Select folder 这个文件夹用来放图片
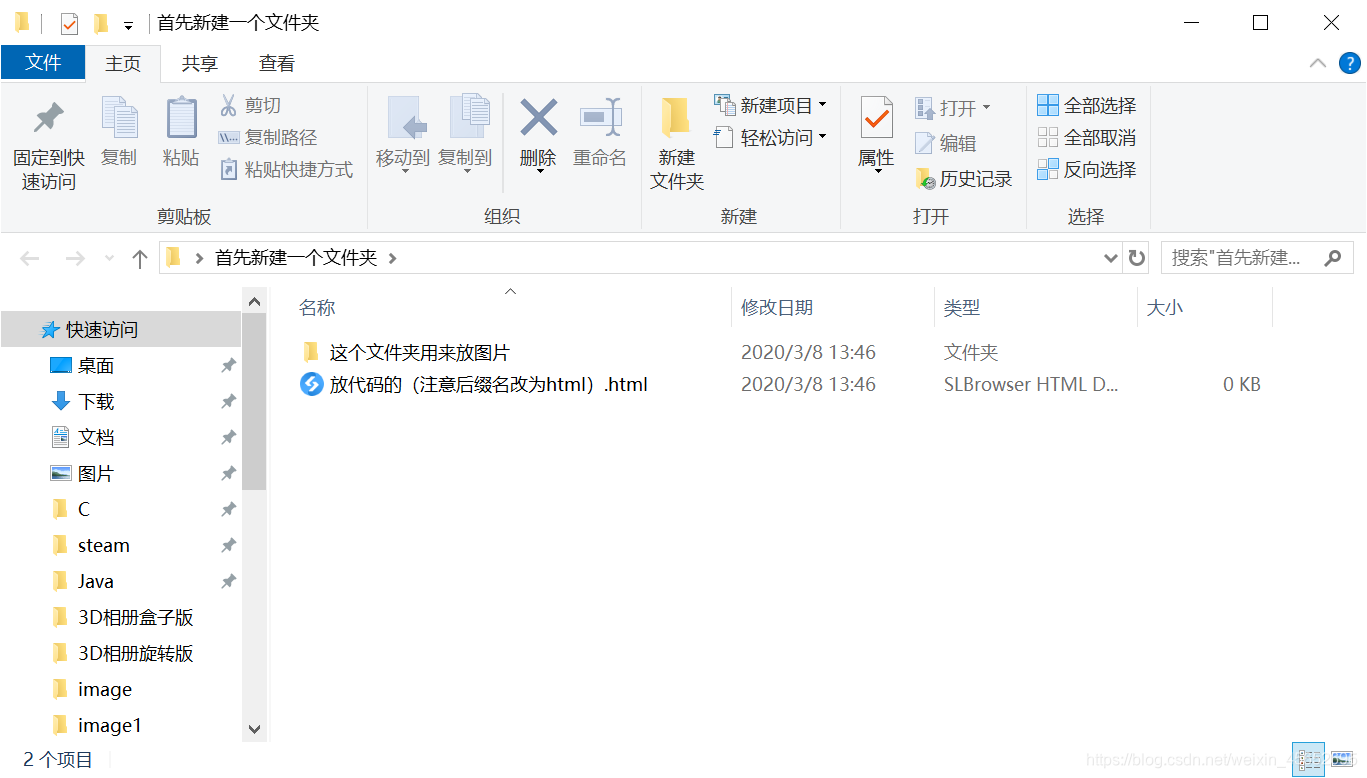Image resolution: width=1367 pixels, height=778 pixels. coord(419,352)
